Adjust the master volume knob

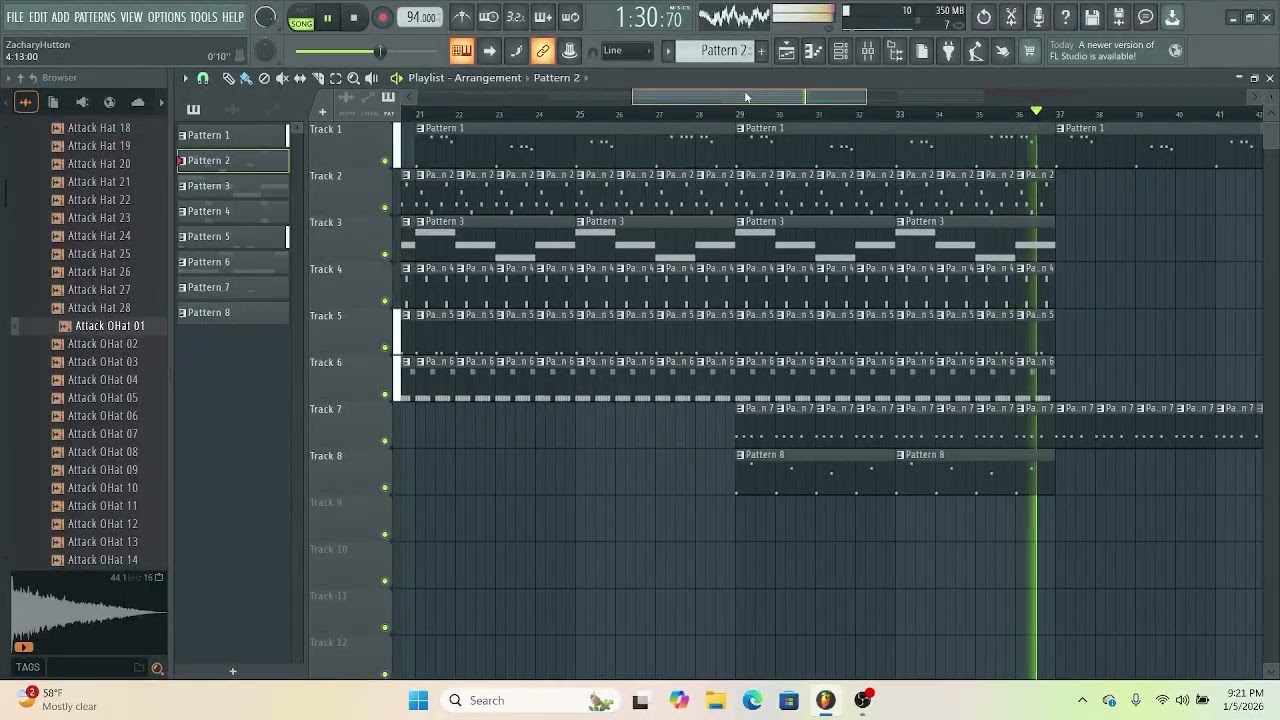coord(266,17)
